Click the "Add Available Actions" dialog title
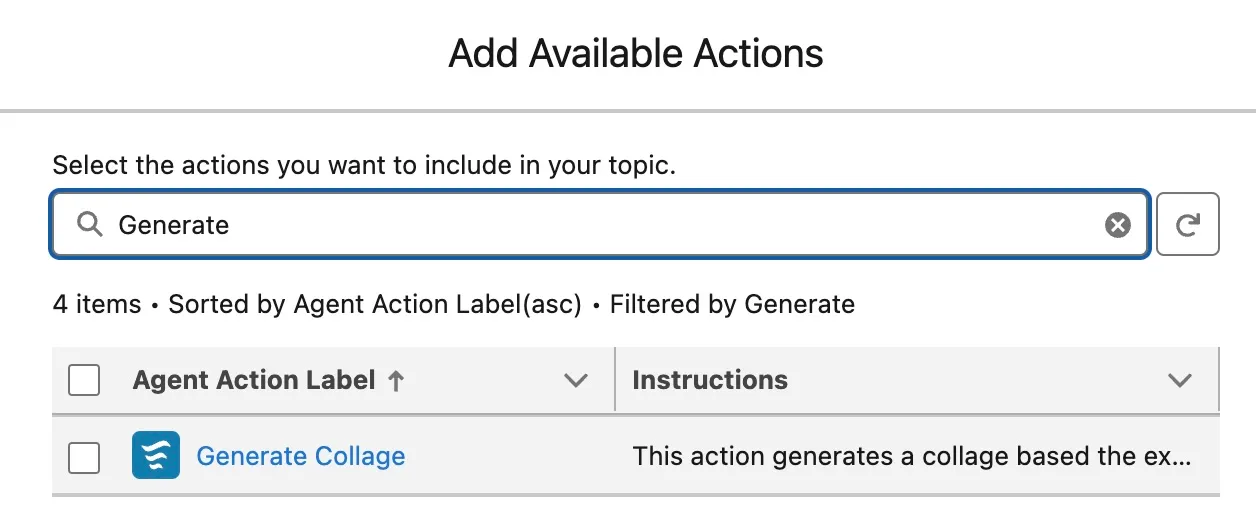The width and height of the screenshot is (1256, 510). 636,53
